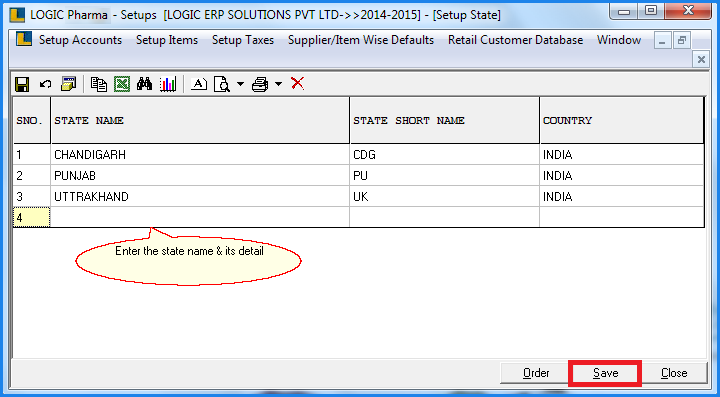
Task: Click the empty short name cell in row 4
Action: click(x=444, y=217)
